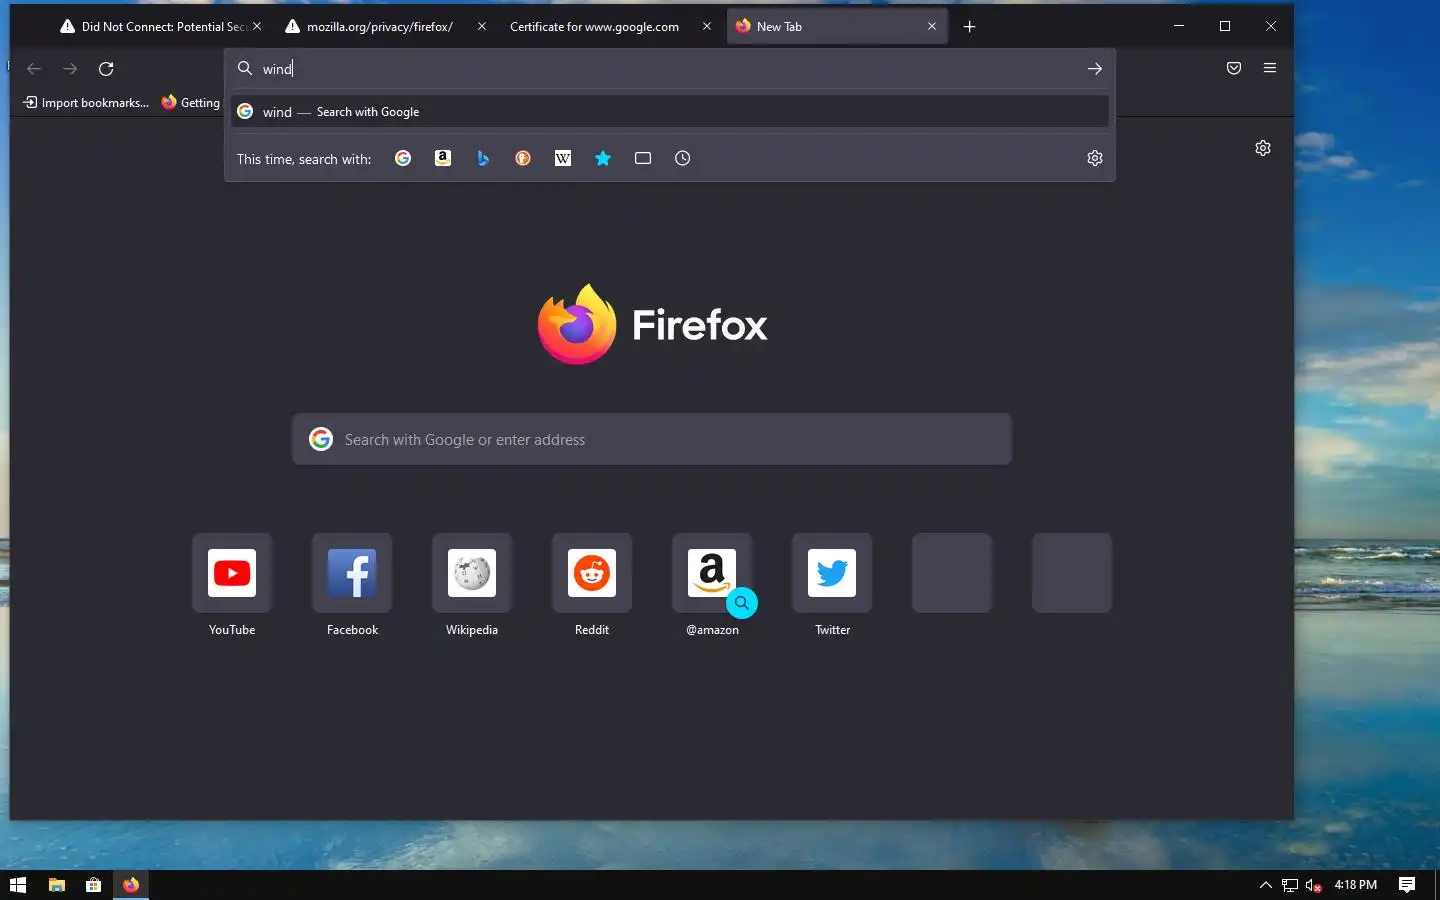Image resolution: width=1440 pixels, height=900 pixels.
Task: Personalize new tab with gear icon
Action: (x=1263, y=148)
